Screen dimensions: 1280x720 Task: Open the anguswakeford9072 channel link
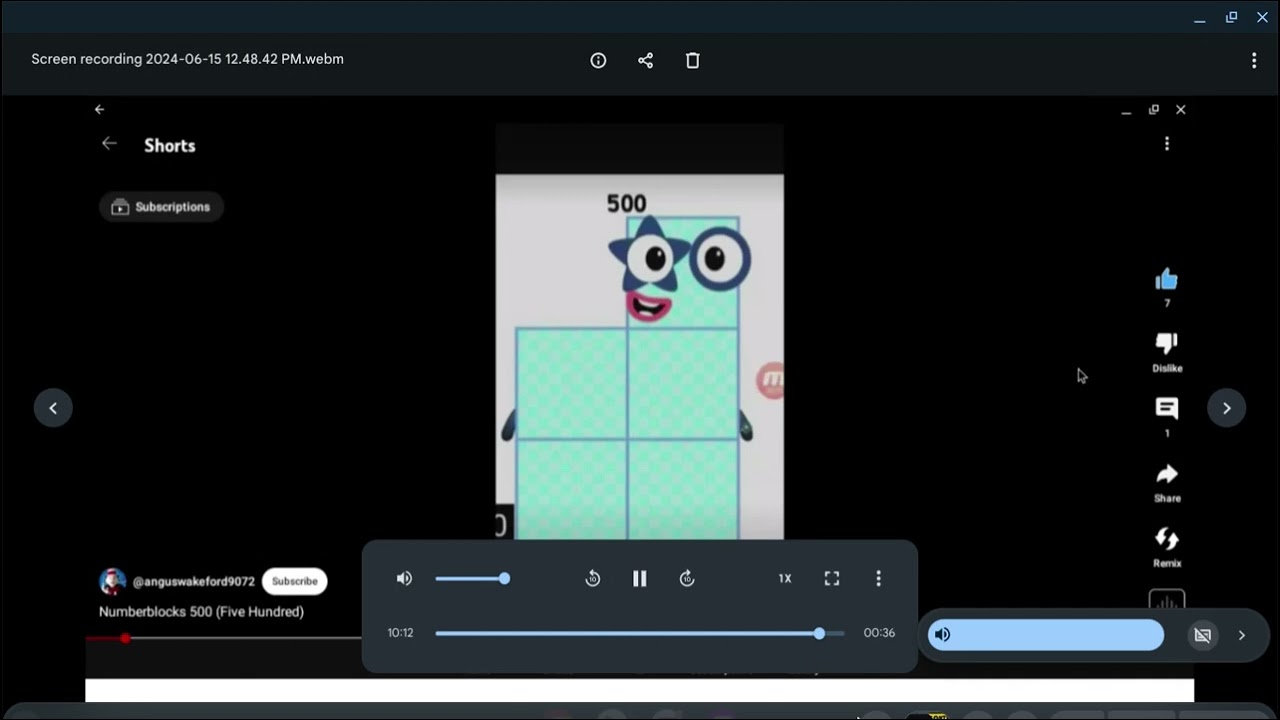click(193, 581)
